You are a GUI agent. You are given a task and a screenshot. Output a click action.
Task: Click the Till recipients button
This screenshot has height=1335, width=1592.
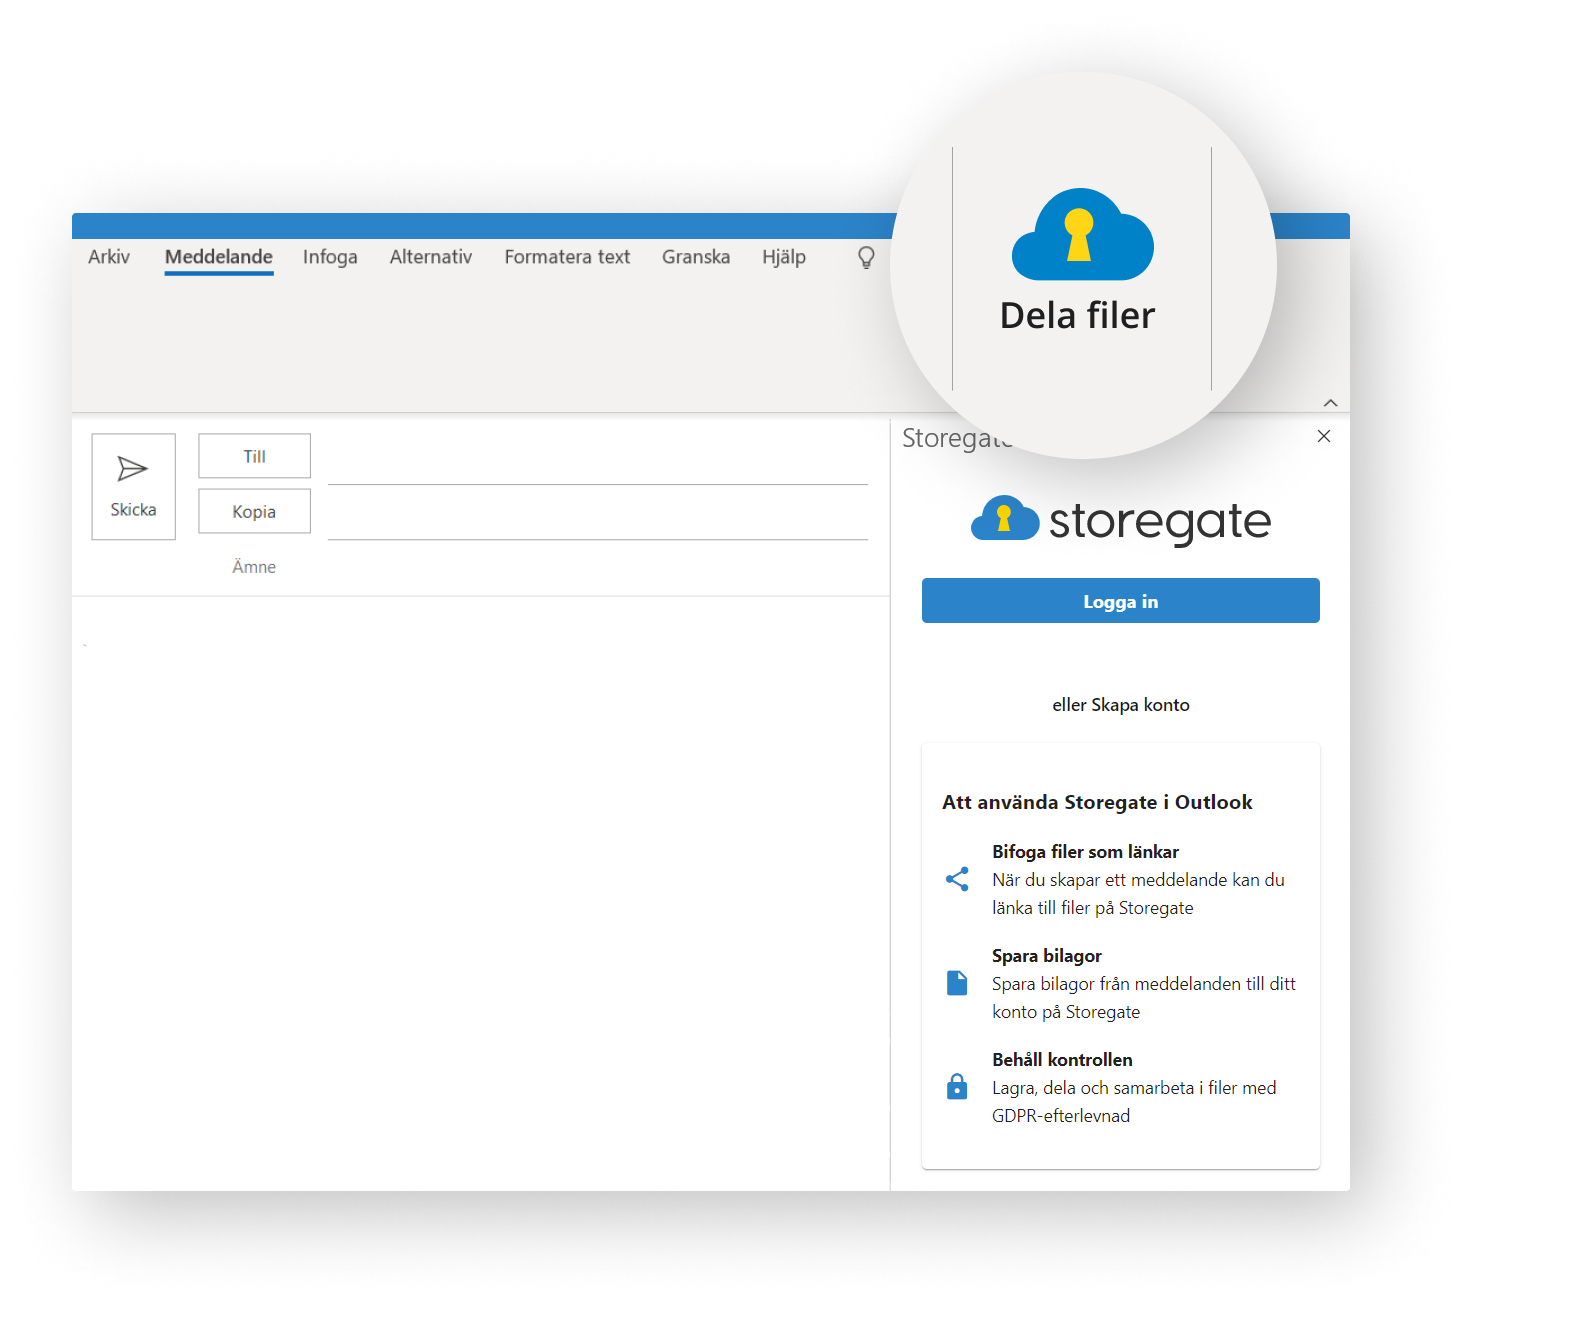[x=255, y=456]
